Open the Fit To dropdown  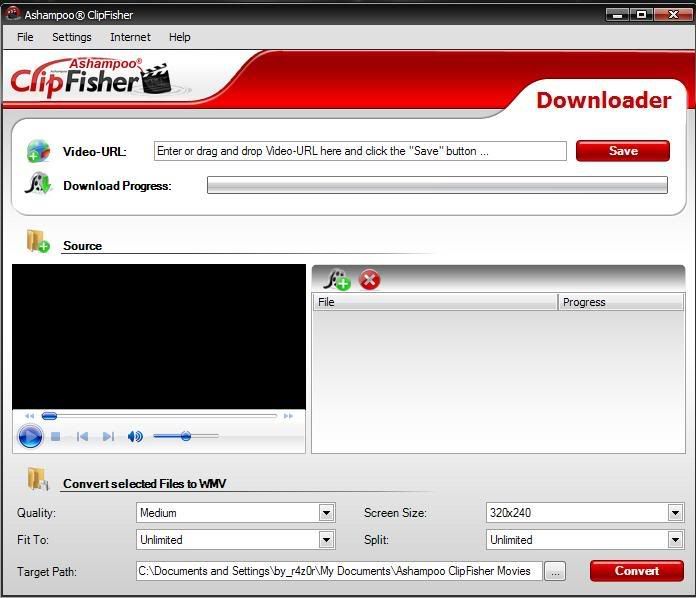(326, 540)
